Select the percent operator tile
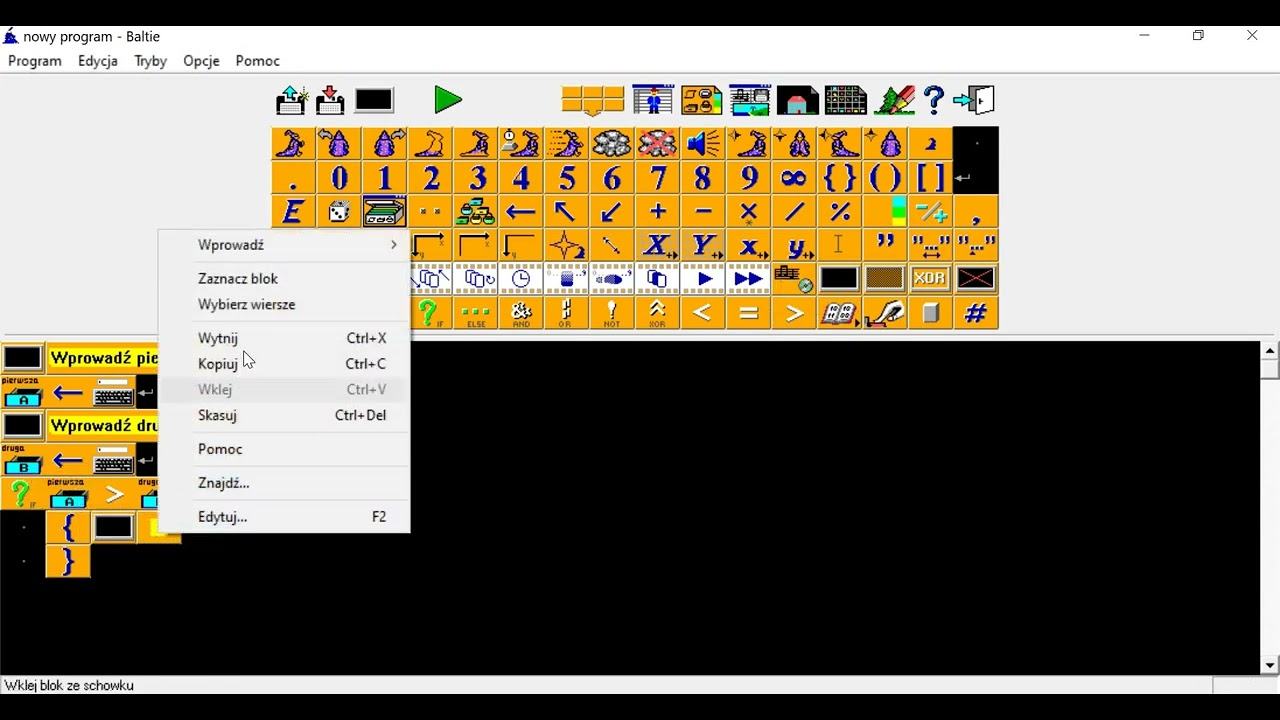This screenshot has width=1280, height=720. point(840,212)
